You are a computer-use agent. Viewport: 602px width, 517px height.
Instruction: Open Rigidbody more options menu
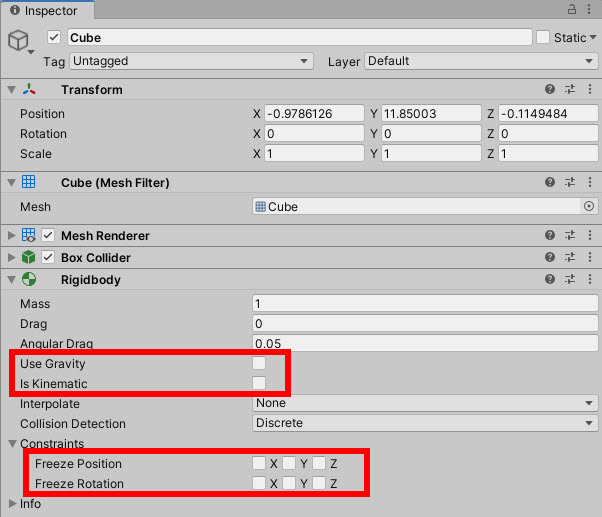pyautogui.click(x=590, y=279)
